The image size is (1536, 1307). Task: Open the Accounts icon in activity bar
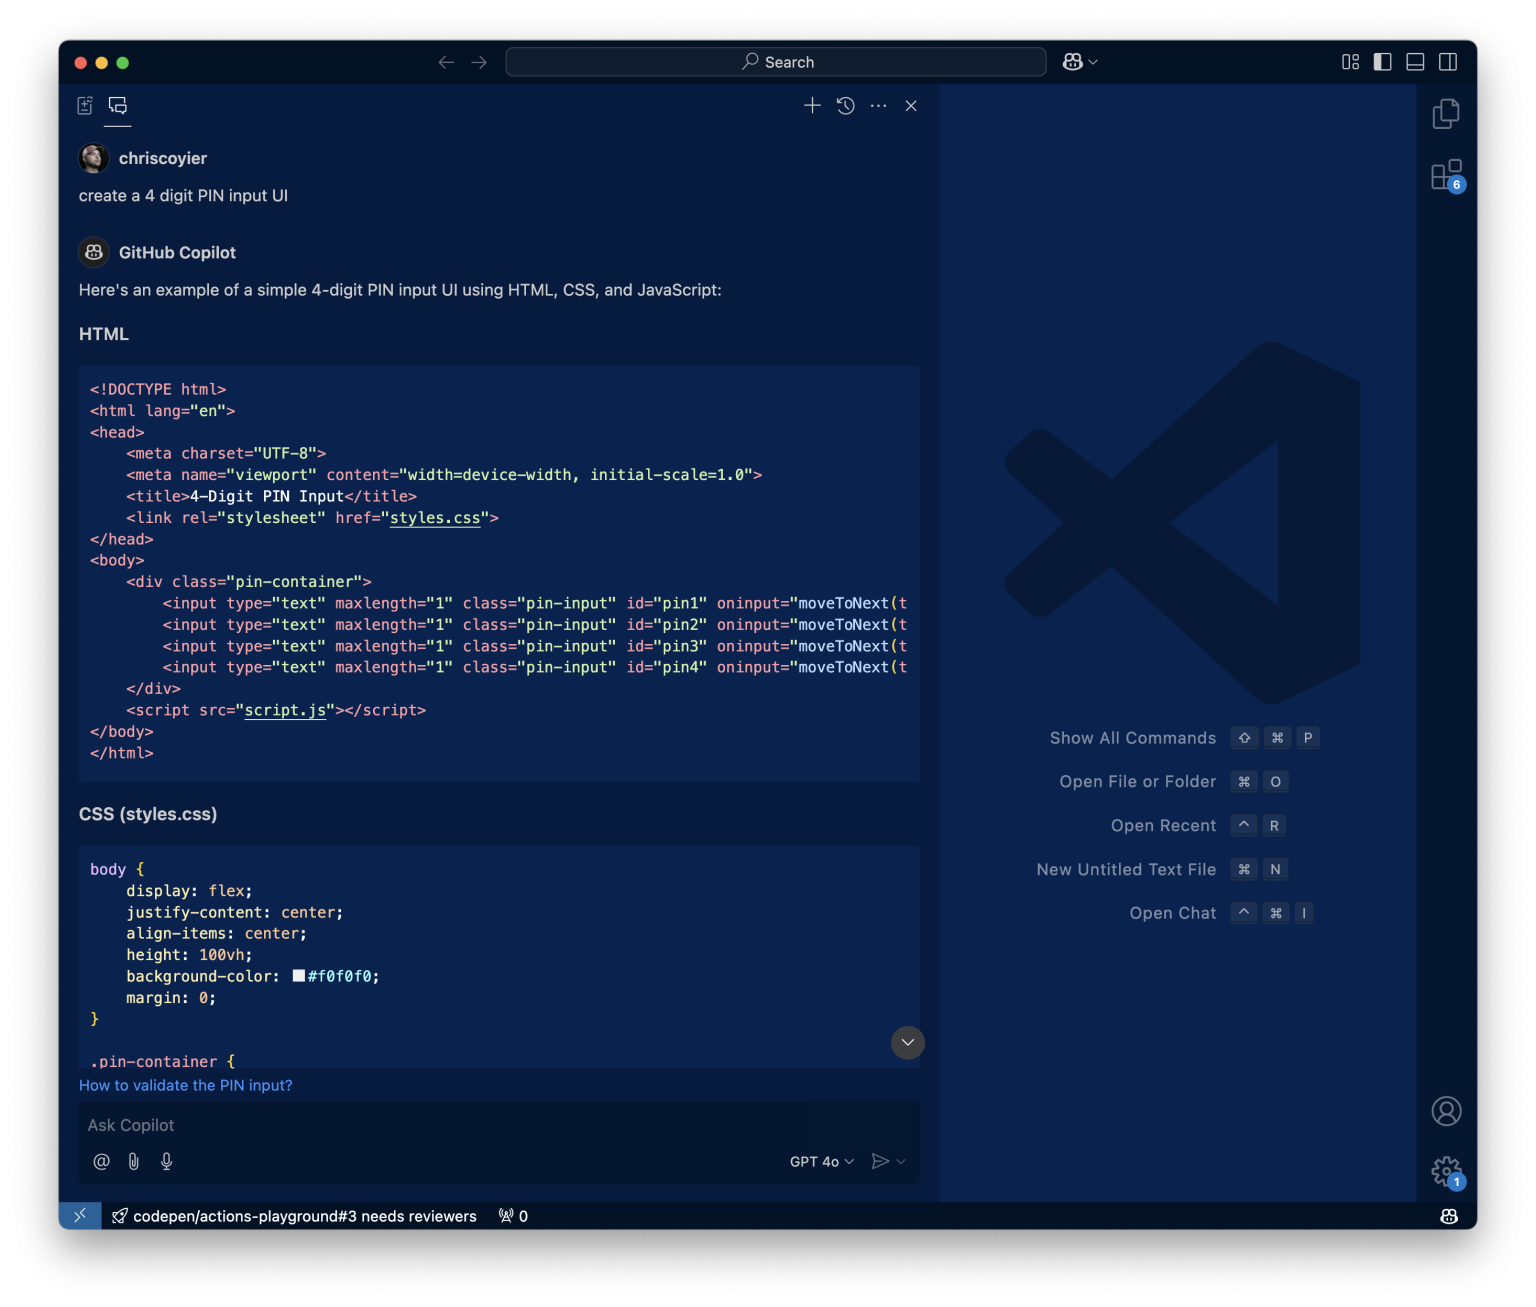[x=1445, y=1111]
